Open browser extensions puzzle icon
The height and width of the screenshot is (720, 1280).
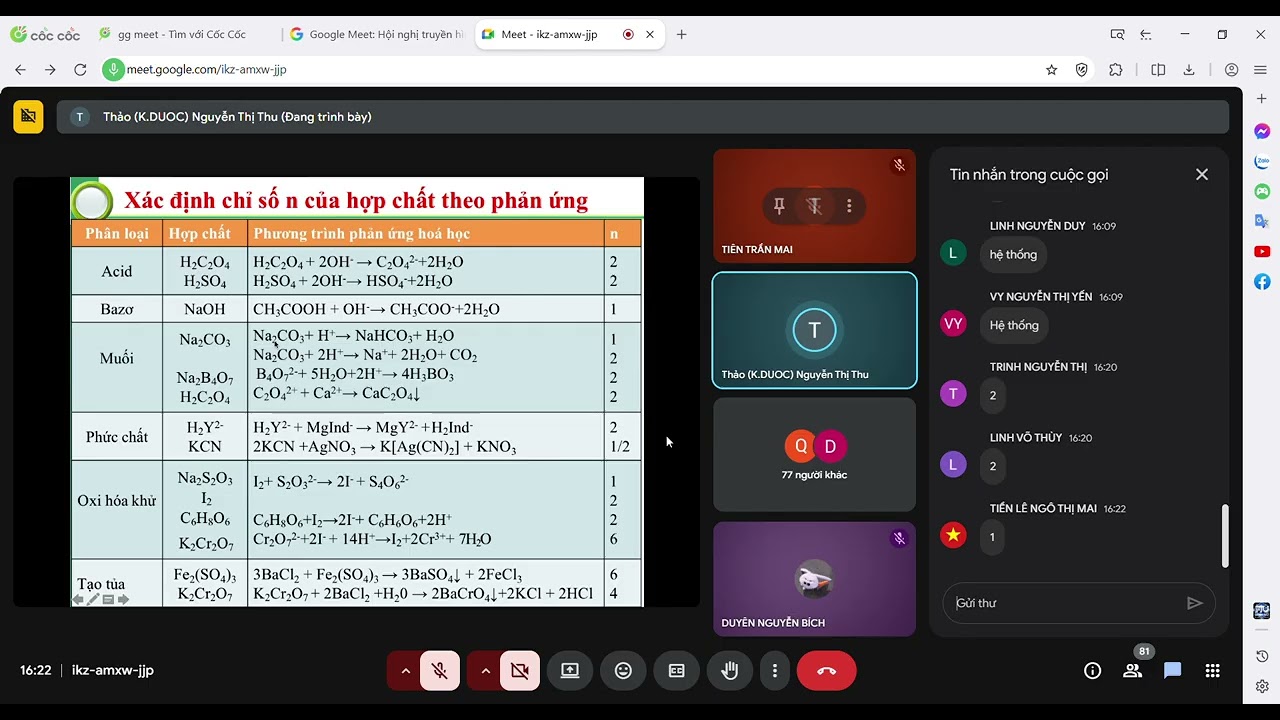tap(1116, 70)
